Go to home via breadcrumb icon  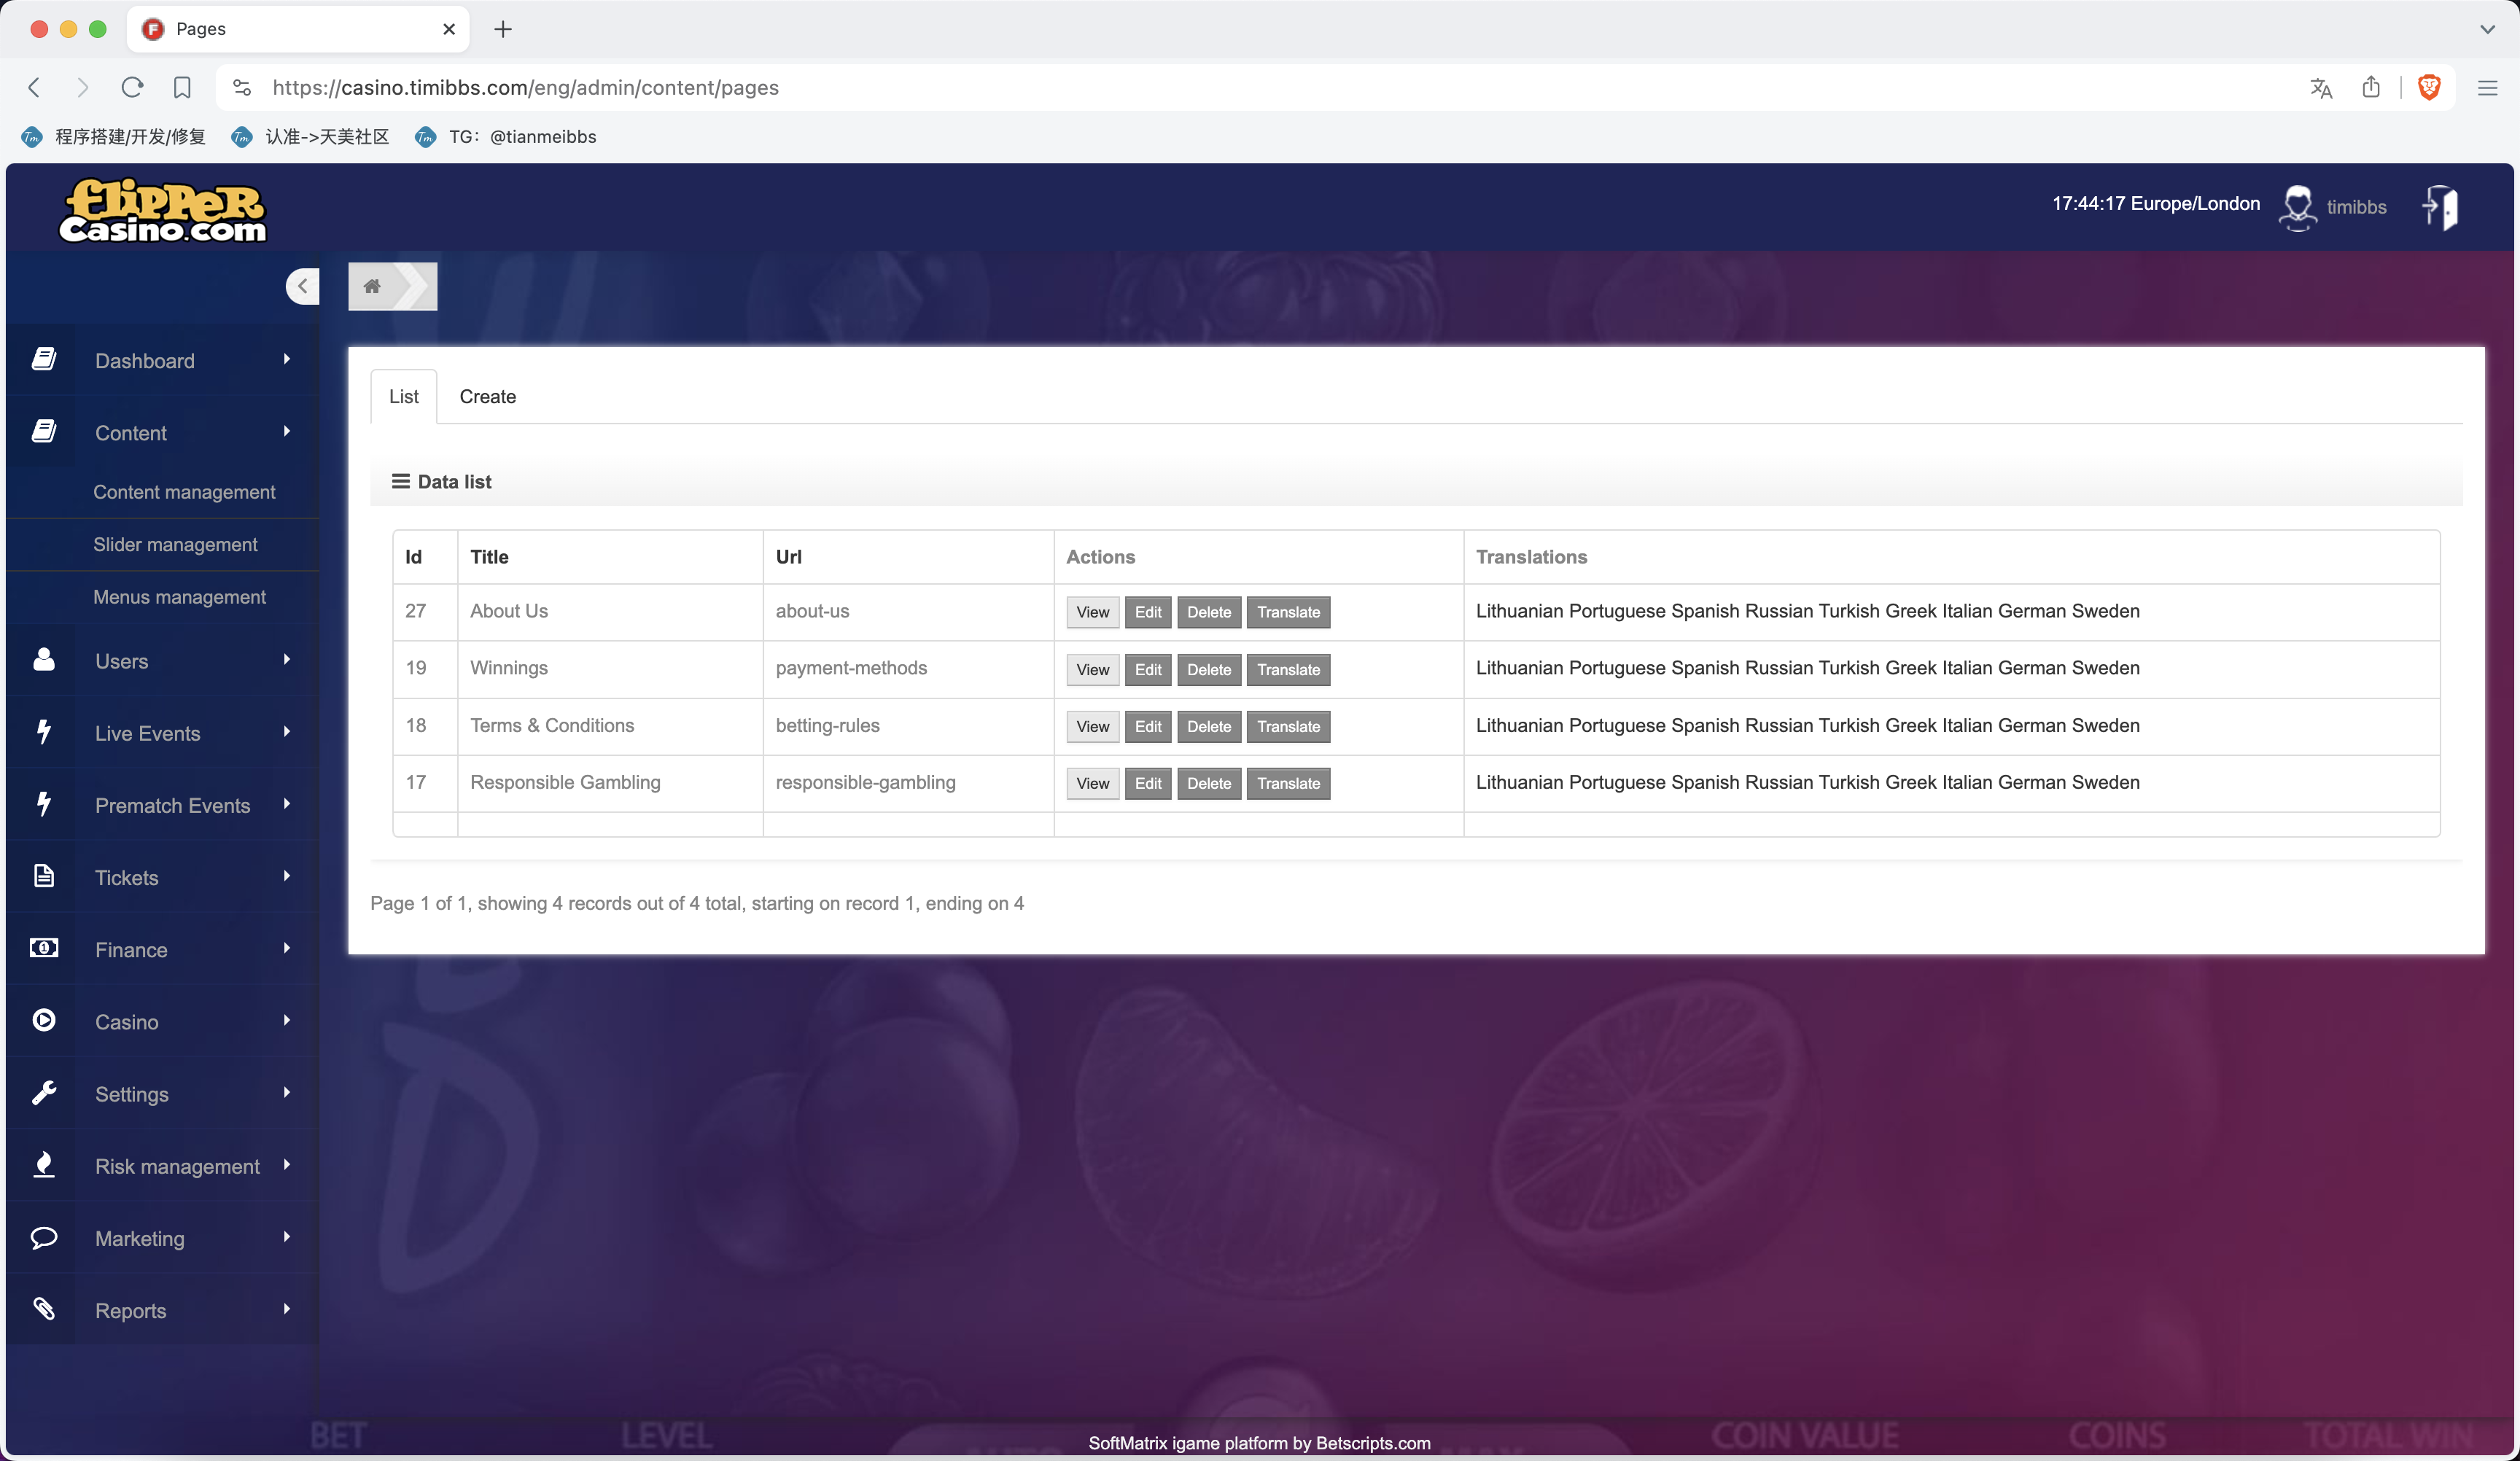pos(372,286)
